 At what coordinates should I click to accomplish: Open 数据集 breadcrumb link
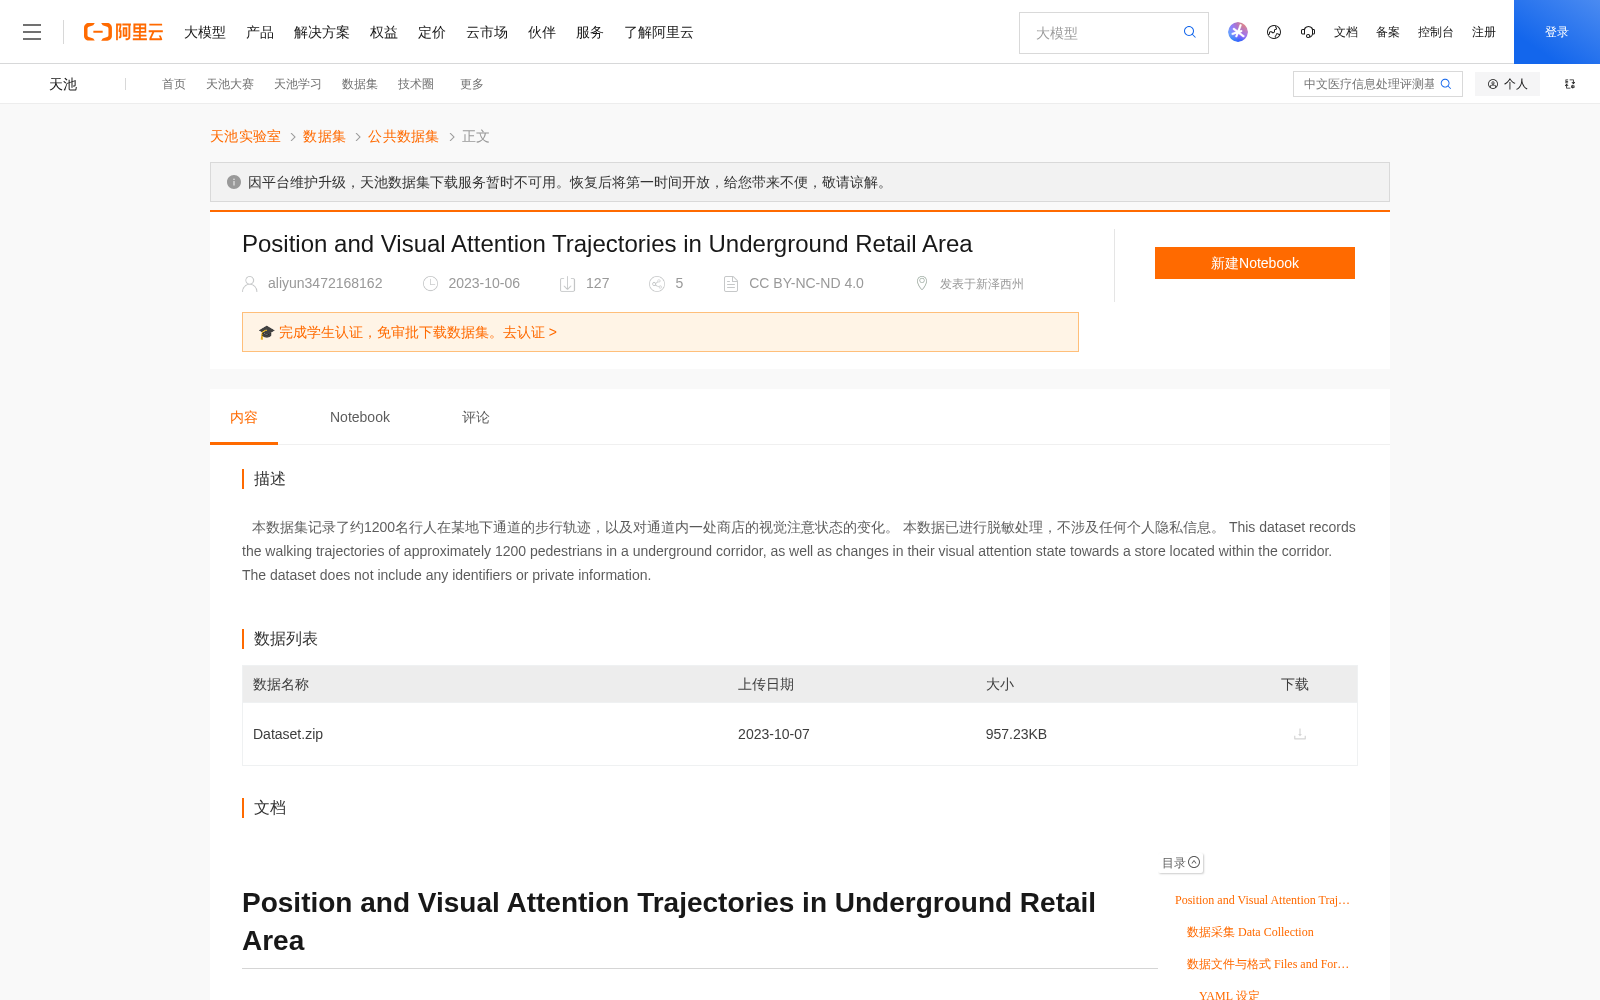click(x=324, y=136)
